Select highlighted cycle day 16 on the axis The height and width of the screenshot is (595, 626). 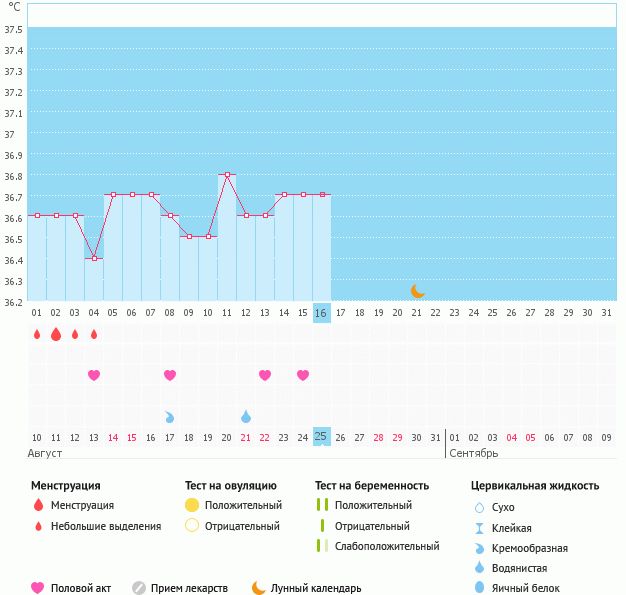tap(321, 313)
